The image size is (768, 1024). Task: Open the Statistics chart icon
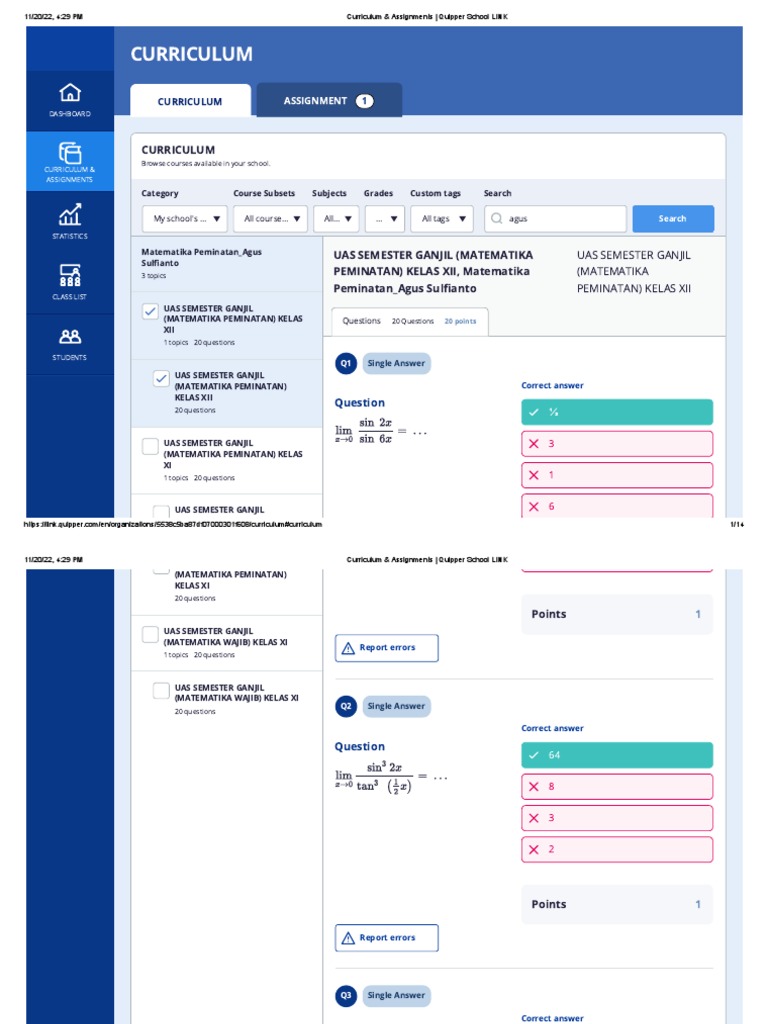(70, 214)
